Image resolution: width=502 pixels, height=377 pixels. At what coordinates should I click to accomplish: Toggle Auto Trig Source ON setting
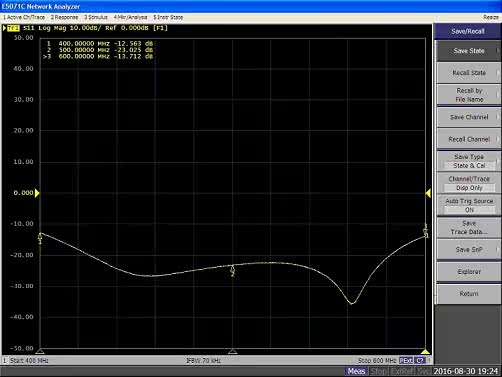coord(469,205)
